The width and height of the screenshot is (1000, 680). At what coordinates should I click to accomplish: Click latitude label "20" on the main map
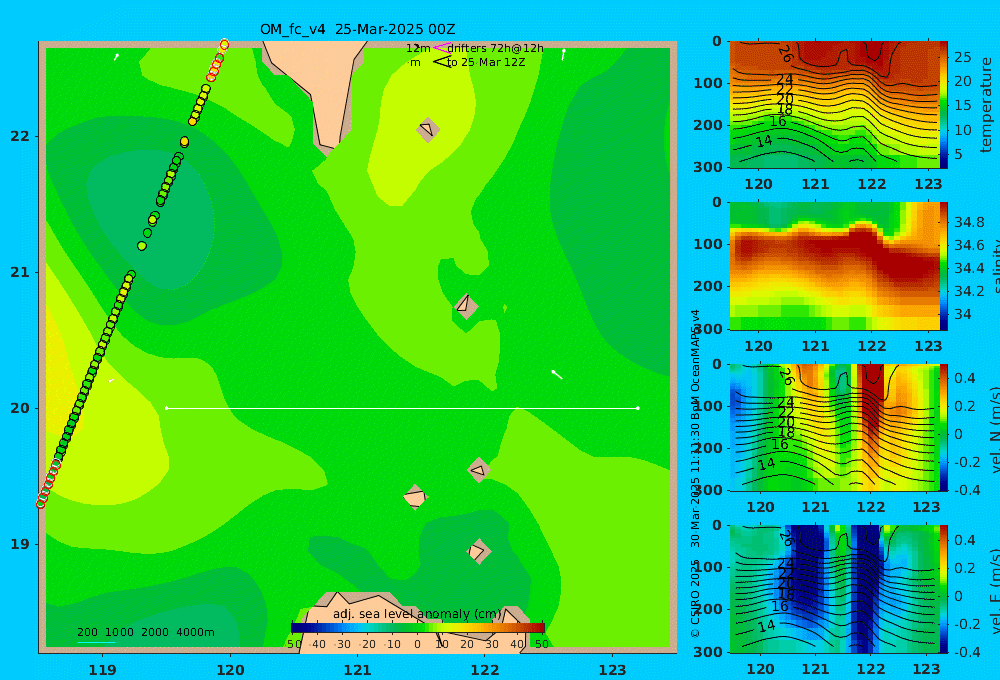click(20, 408)
